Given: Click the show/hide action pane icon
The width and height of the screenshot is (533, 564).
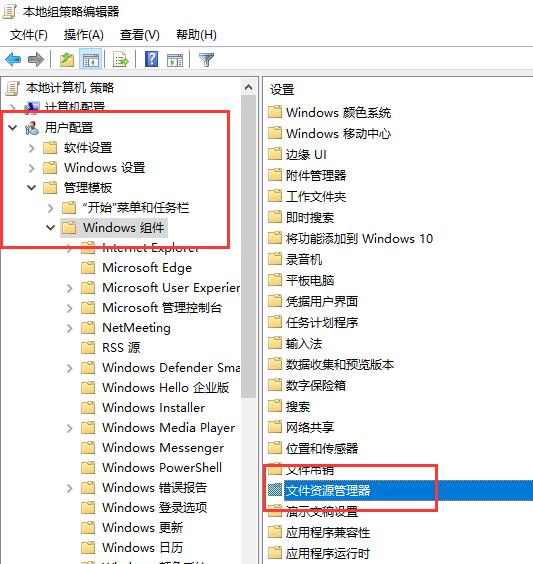Looking at the screenshot, I should point(175,60).
